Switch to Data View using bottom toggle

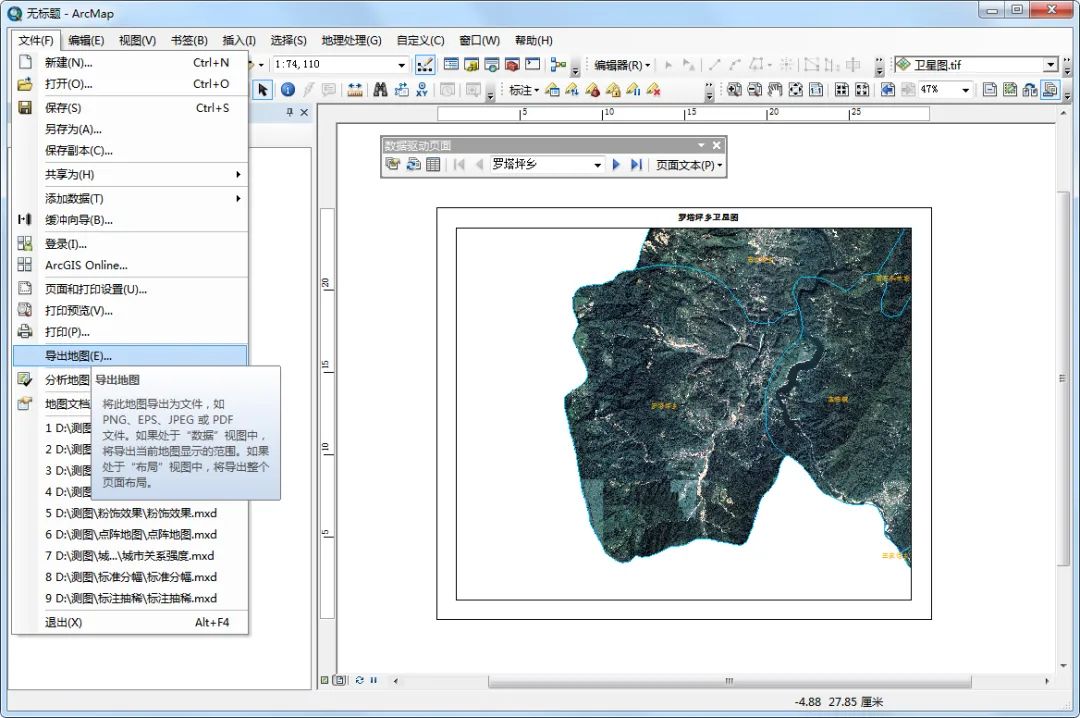click(324, 681)
